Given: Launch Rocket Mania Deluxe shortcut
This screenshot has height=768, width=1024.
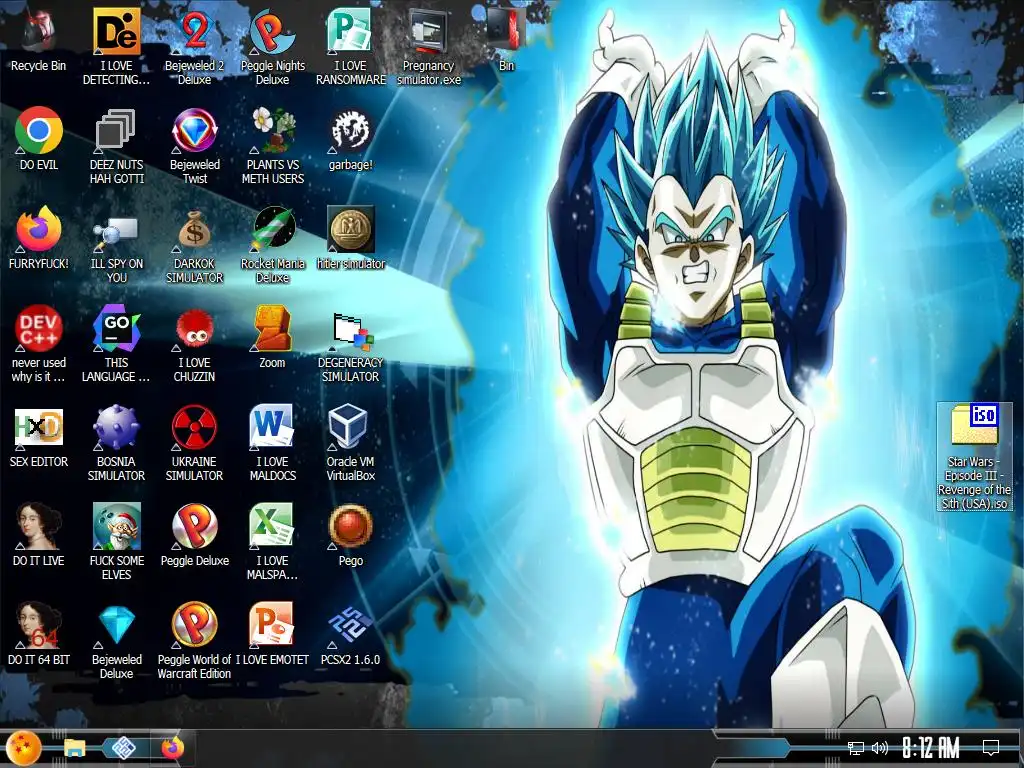Looking at the screenshot, I should coord(272,244).
